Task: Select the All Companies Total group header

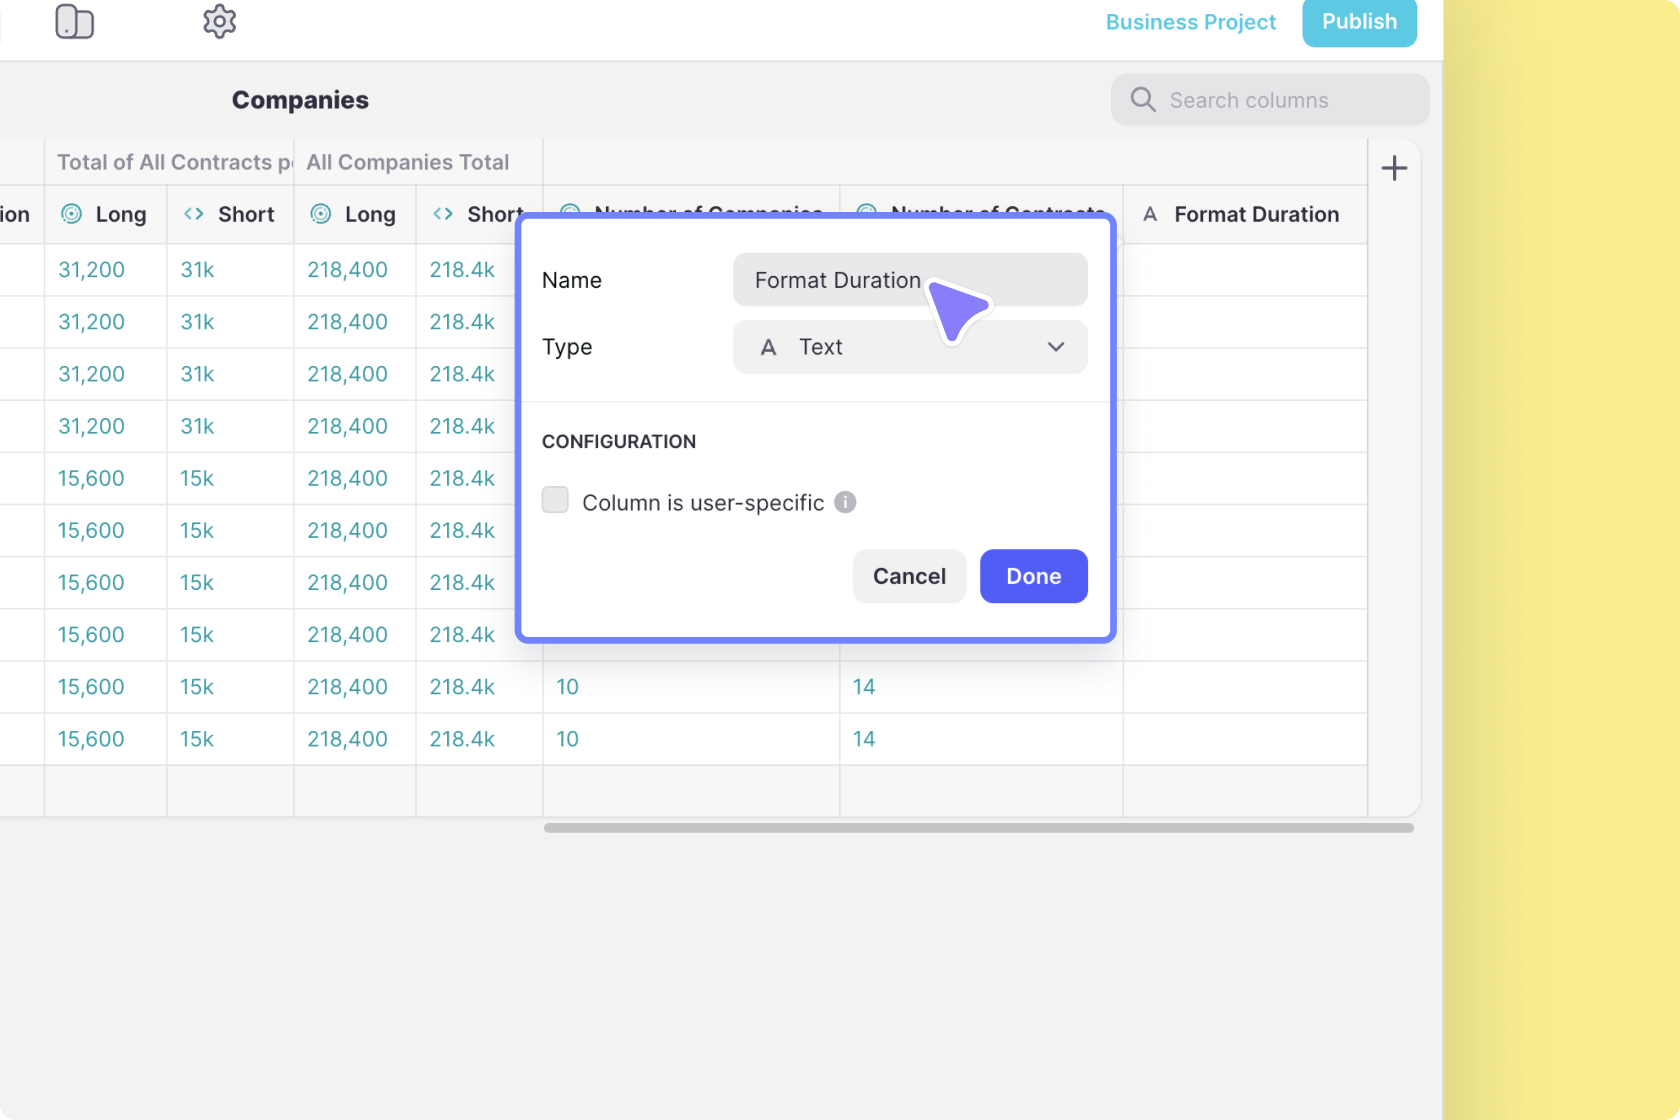Action: pos(408,162)
